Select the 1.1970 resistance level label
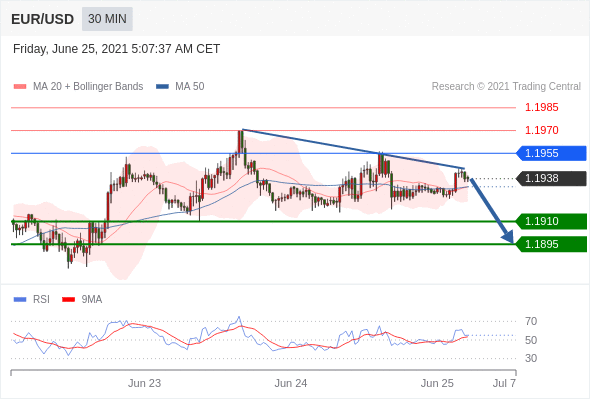The height and width of the screenshot is (400, 590). click(541, 131)
